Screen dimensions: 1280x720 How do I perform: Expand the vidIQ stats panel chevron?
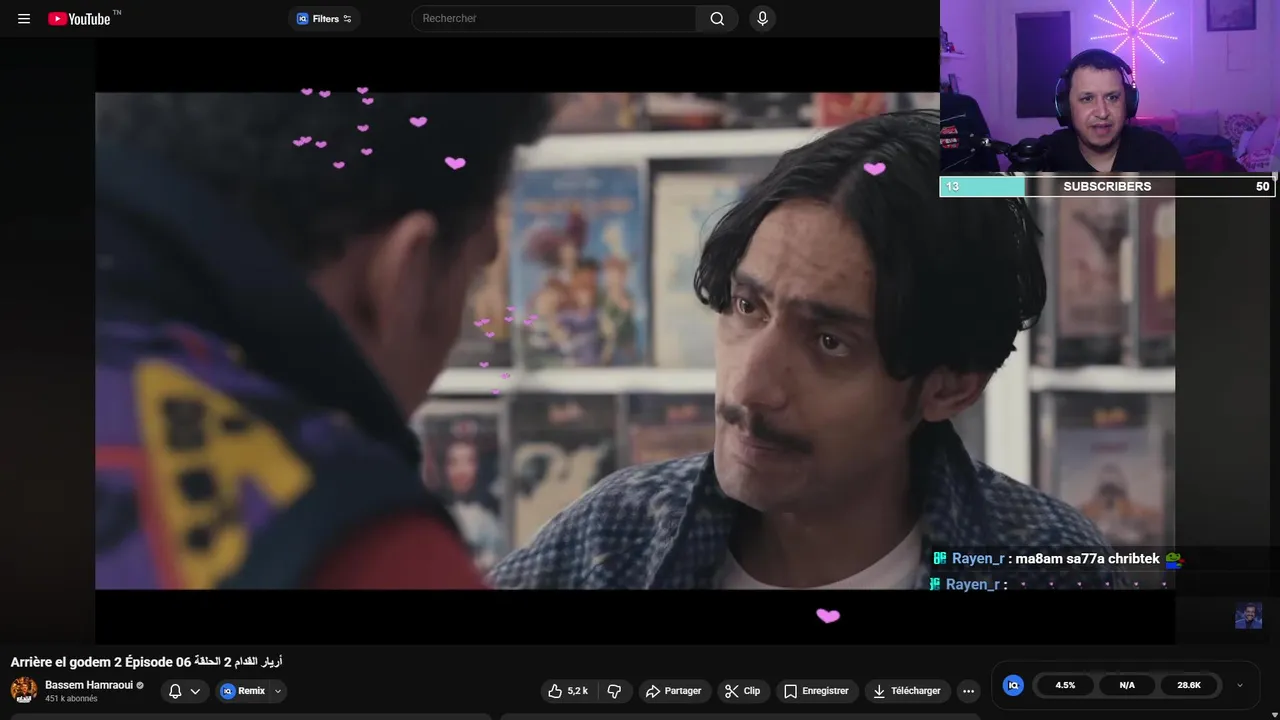tap(1240, 685)
